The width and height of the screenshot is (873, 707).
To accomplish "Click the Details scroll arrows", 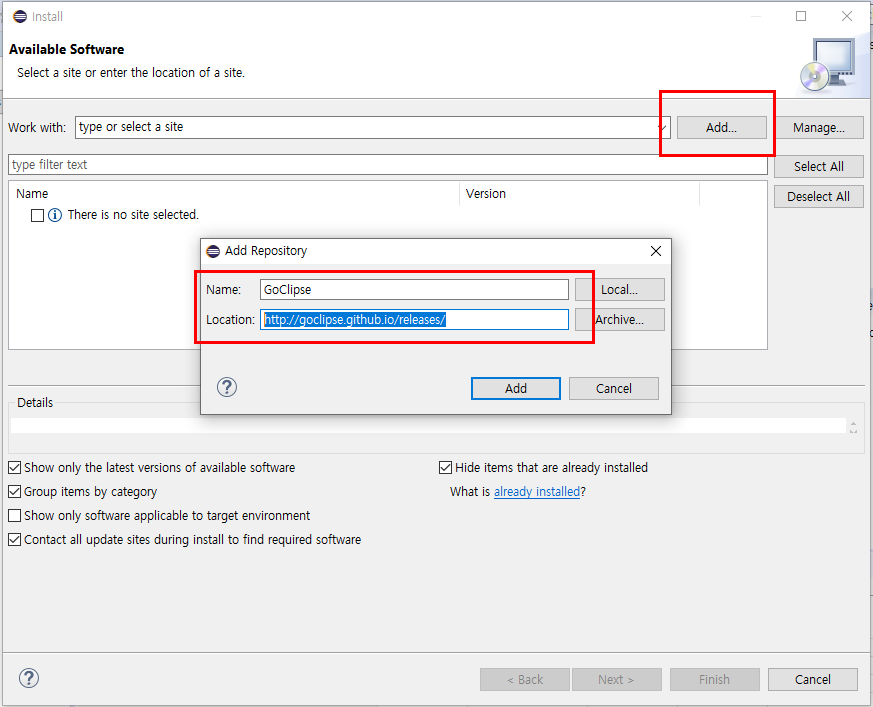I will point(853,427).
